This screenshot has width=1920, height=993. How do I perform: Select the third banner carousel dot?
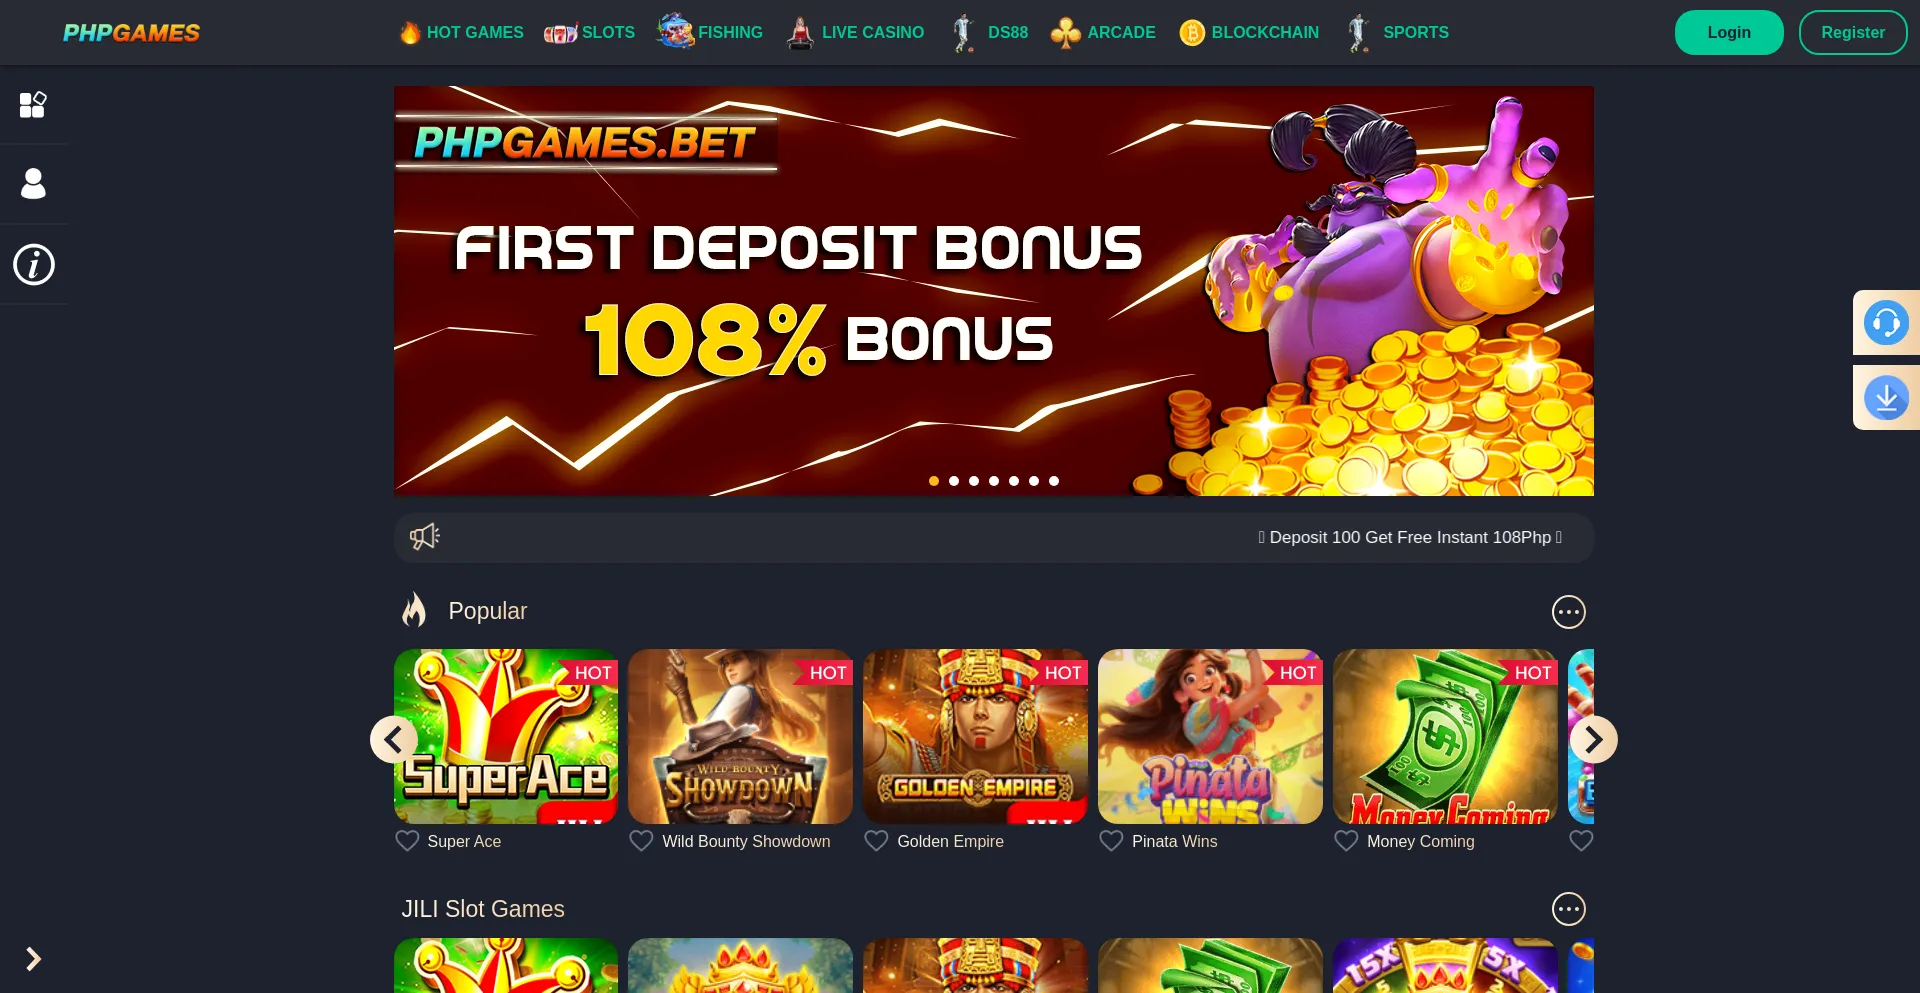(974, 481)
